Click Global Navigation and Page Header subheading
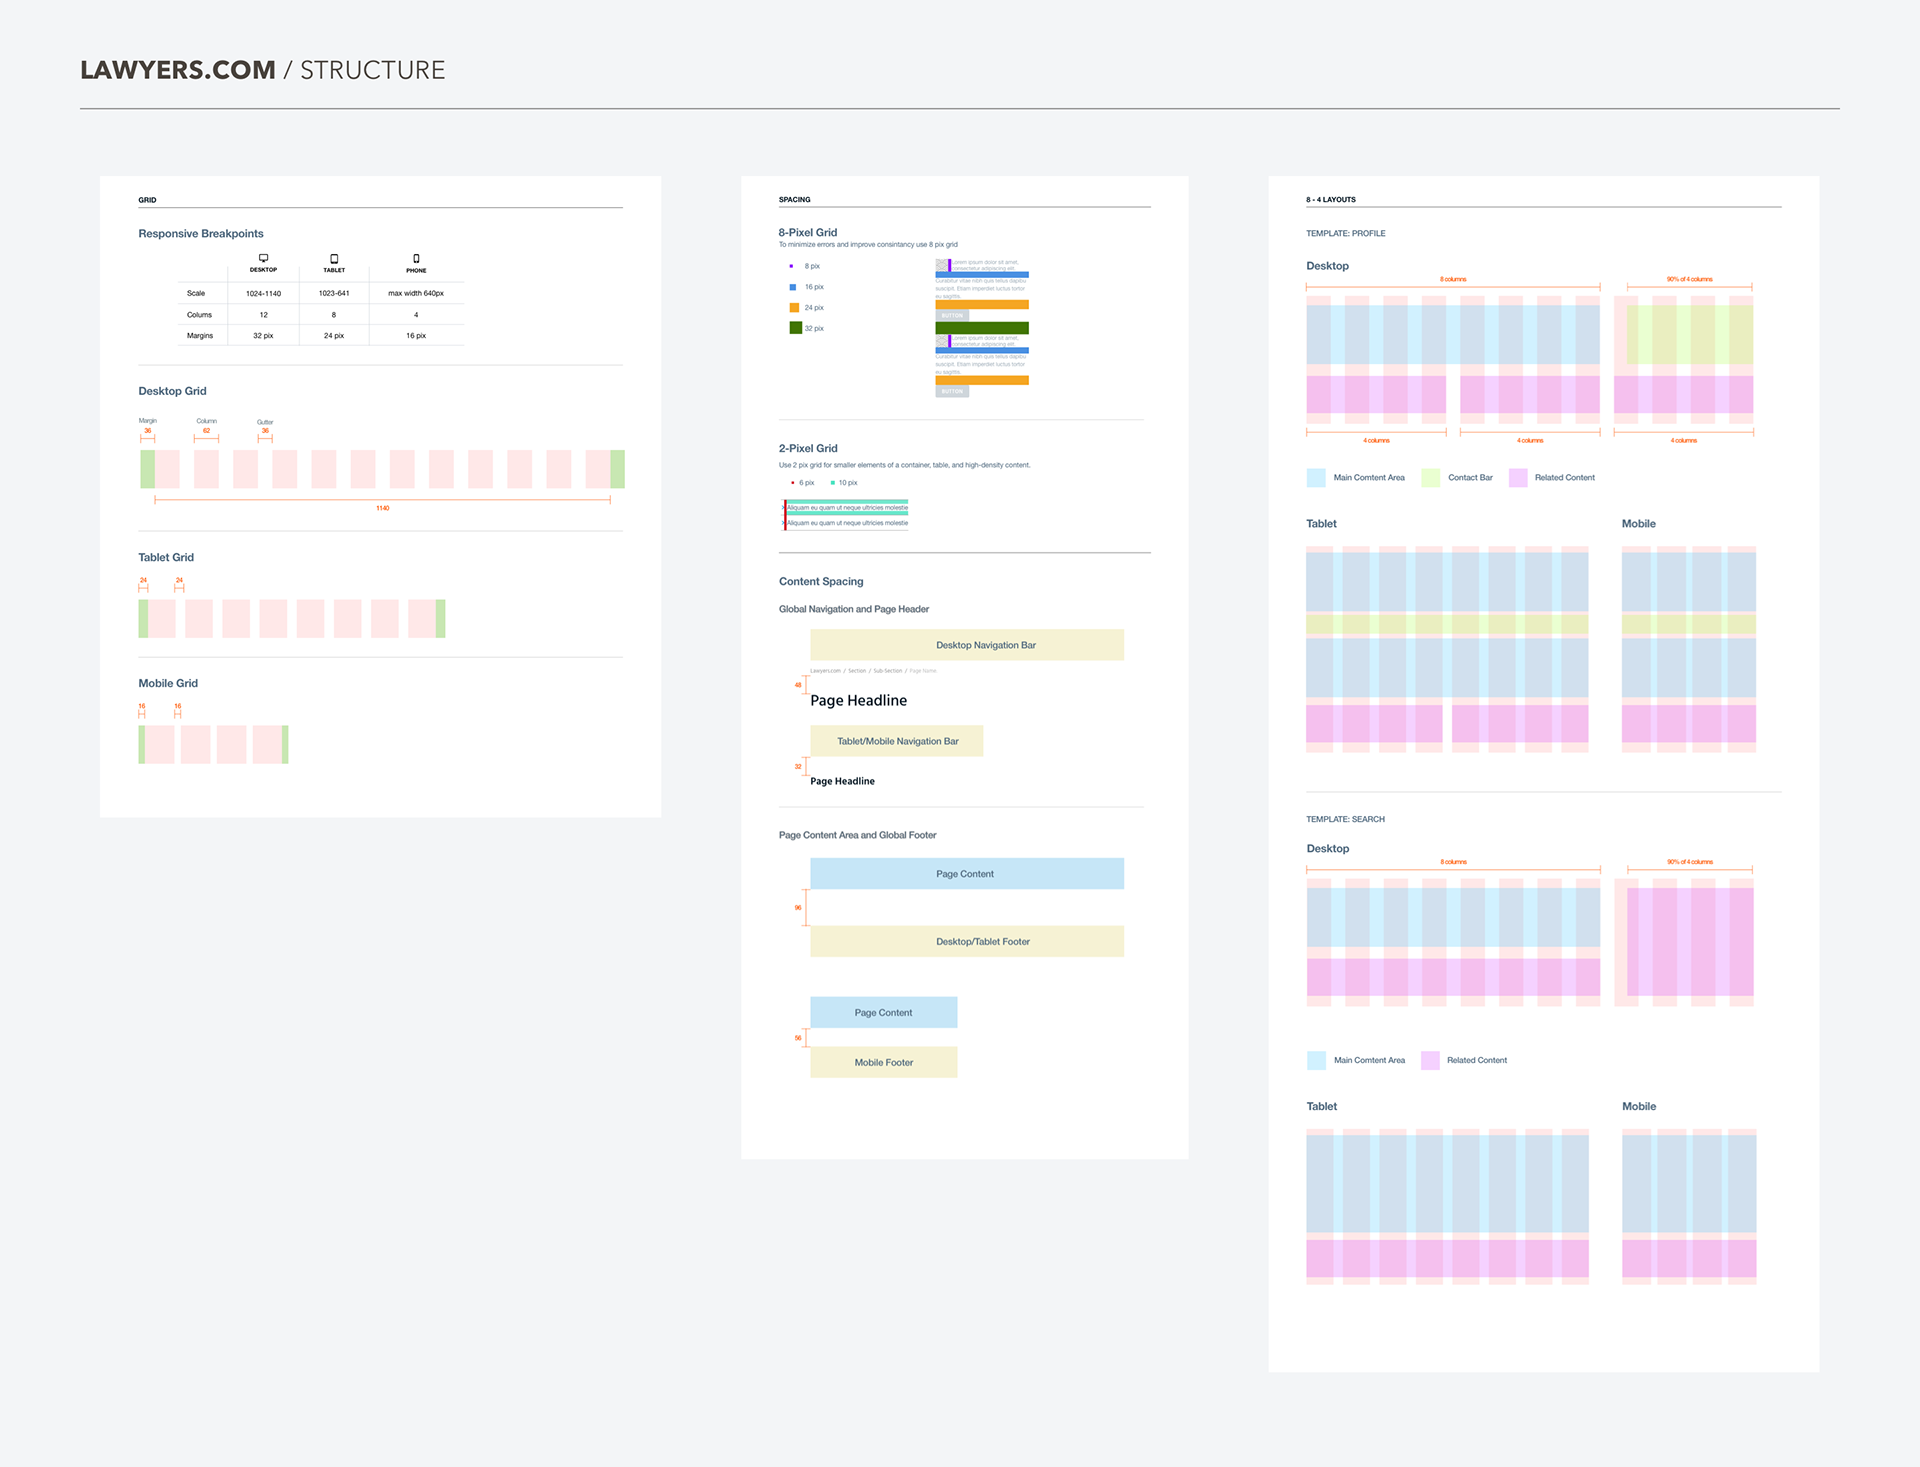 tap(854, 609)
